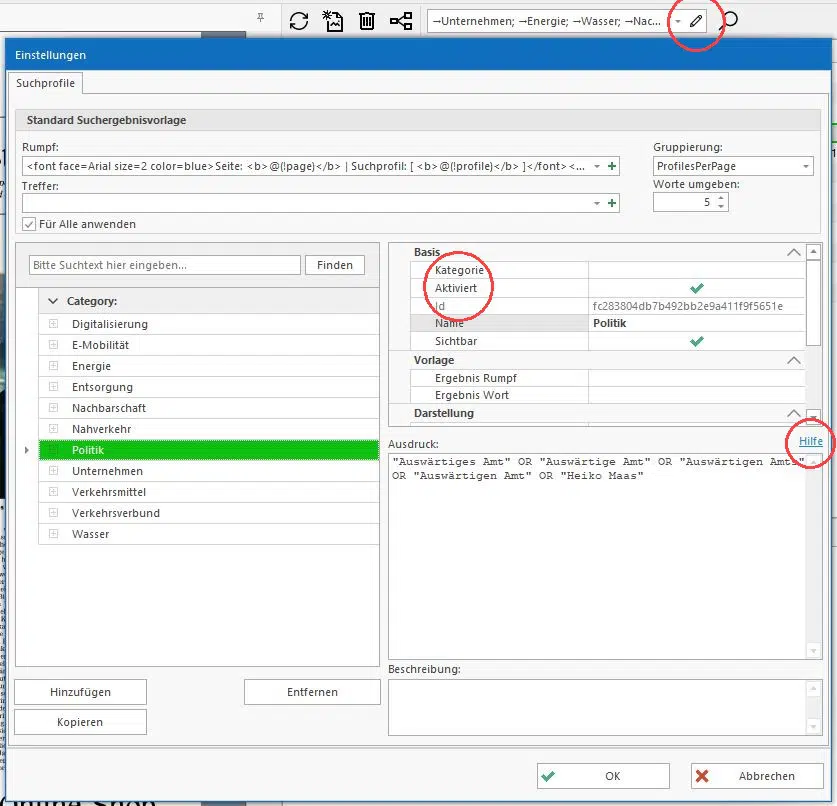Expand the E-Mobilität category
Image resolution: width=837 pixels, height=806 pixels.
pyautogui.click(x=53, y=344)
